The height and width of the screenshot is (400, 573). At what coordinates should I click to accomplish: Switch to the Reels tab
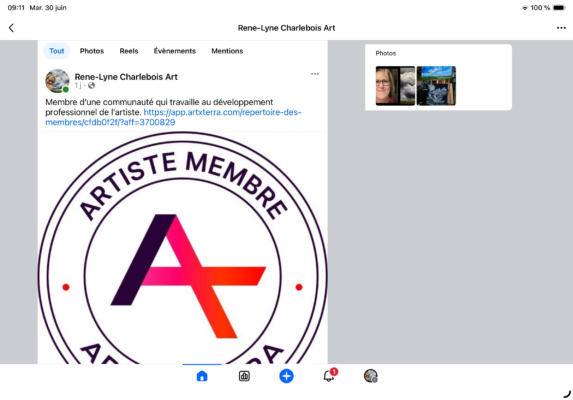[x=129, y=51]
